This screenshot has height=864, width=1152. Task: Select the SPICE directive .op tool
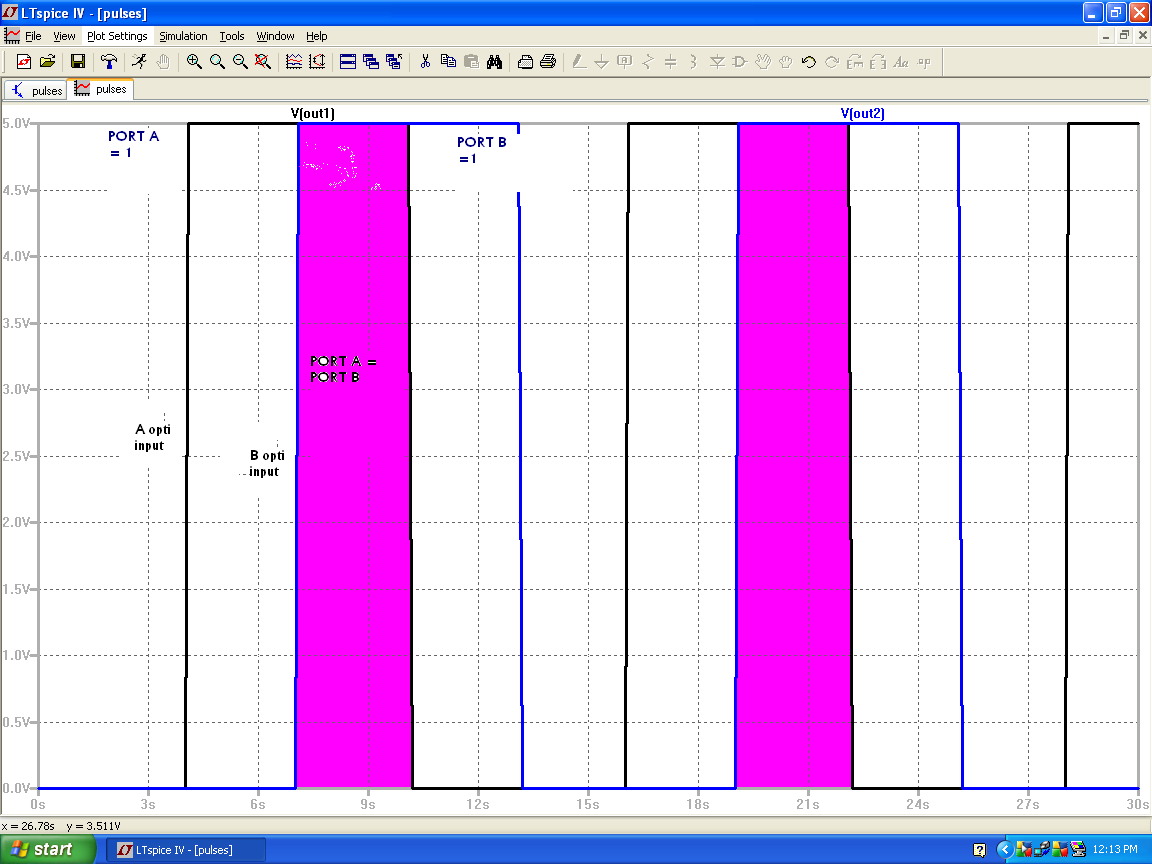(x=924, y=62)
